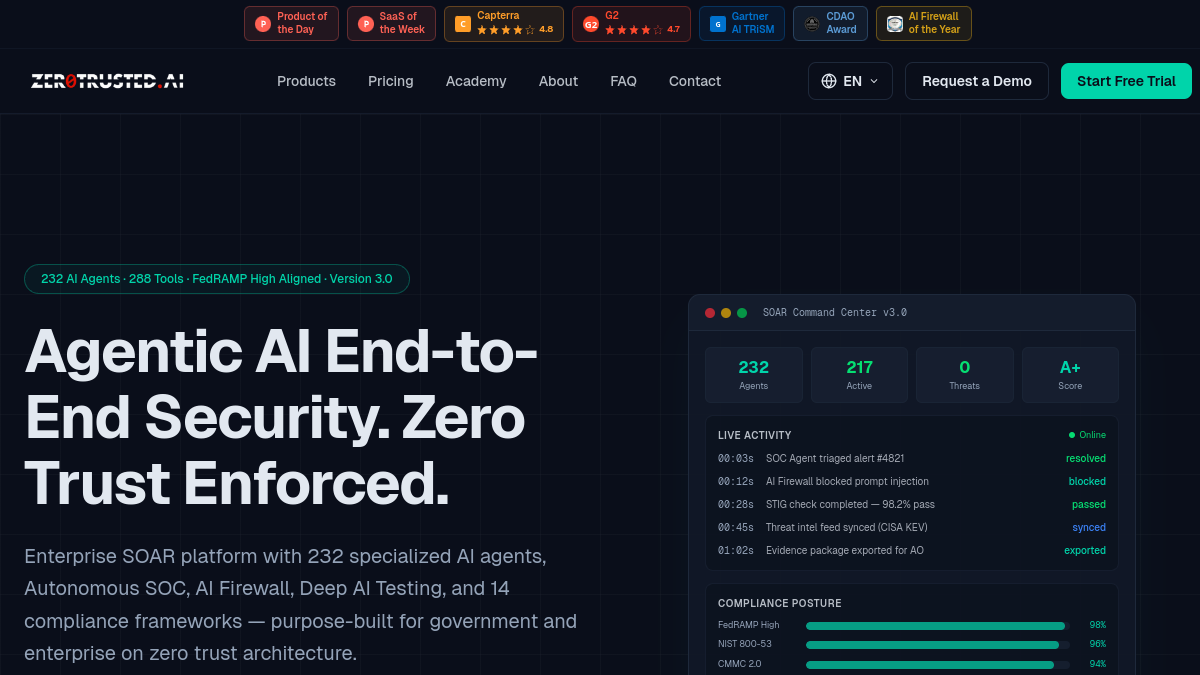Image resolution: width=1200 pixels, height=675 pixels.
Task: Click the 98% FedRAMP High value
Action: click(1098, 625)
